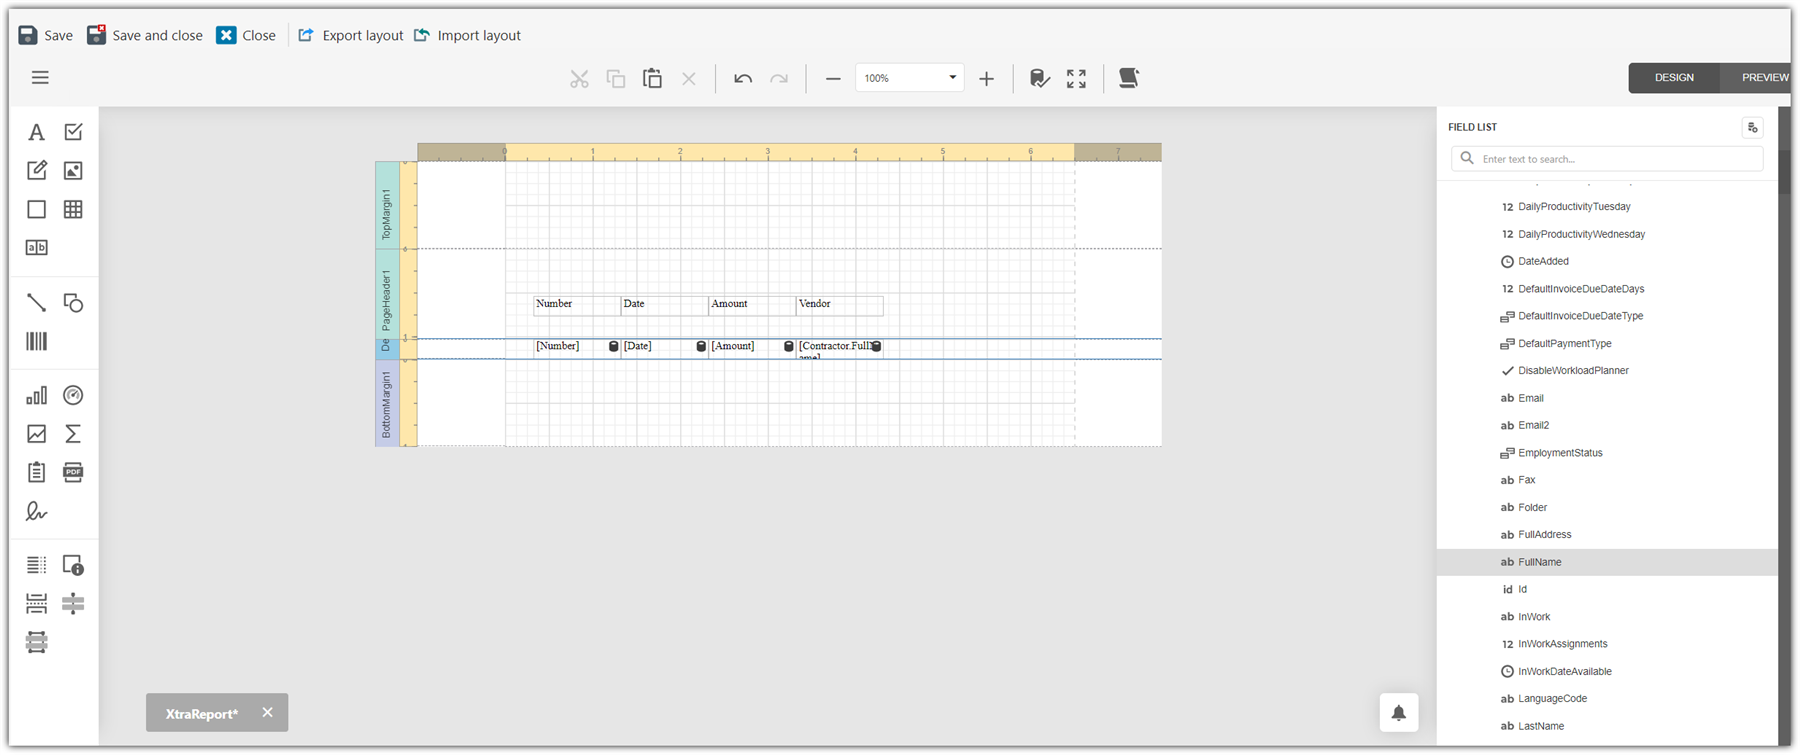Click Save and close
This screenshot has width=1800, height=755.
click(x=145, y=35)
